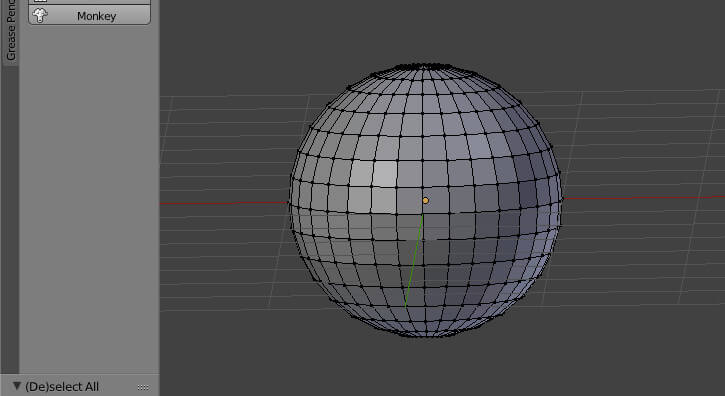Click the green Y axis line inside sphere
The image size is (725, 396).
pyautogui.click(x=414, y=260)
